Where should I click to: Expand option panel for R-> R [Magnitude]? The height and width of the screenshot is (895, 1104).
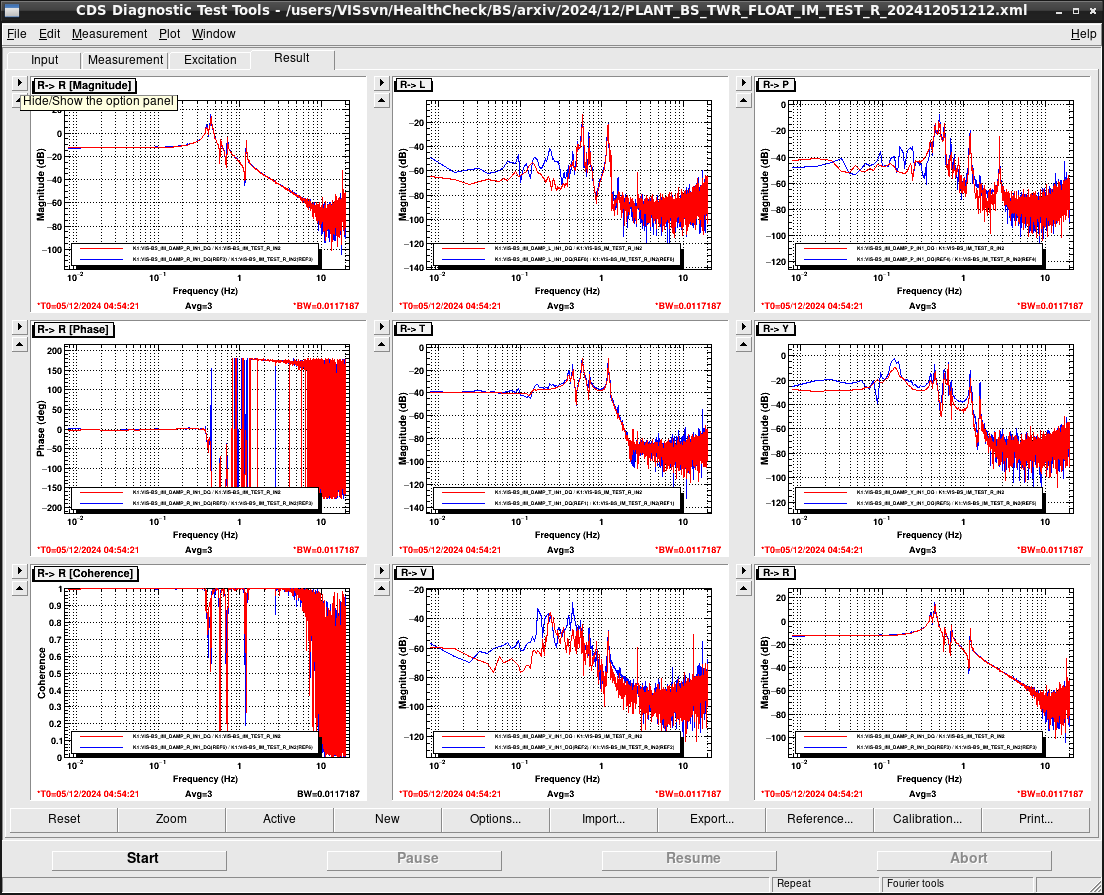coord(20,83)
